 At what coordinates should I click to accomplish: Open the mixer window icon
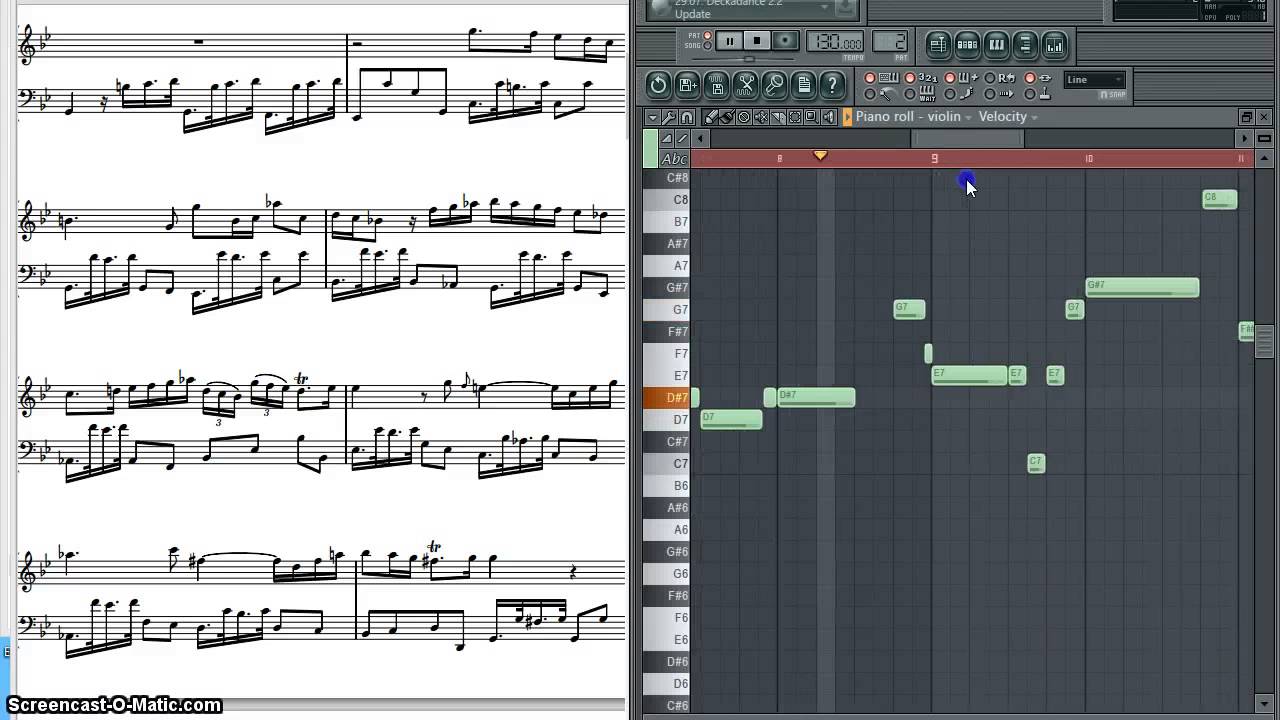pyautogui.click(x=1054, y=44)
